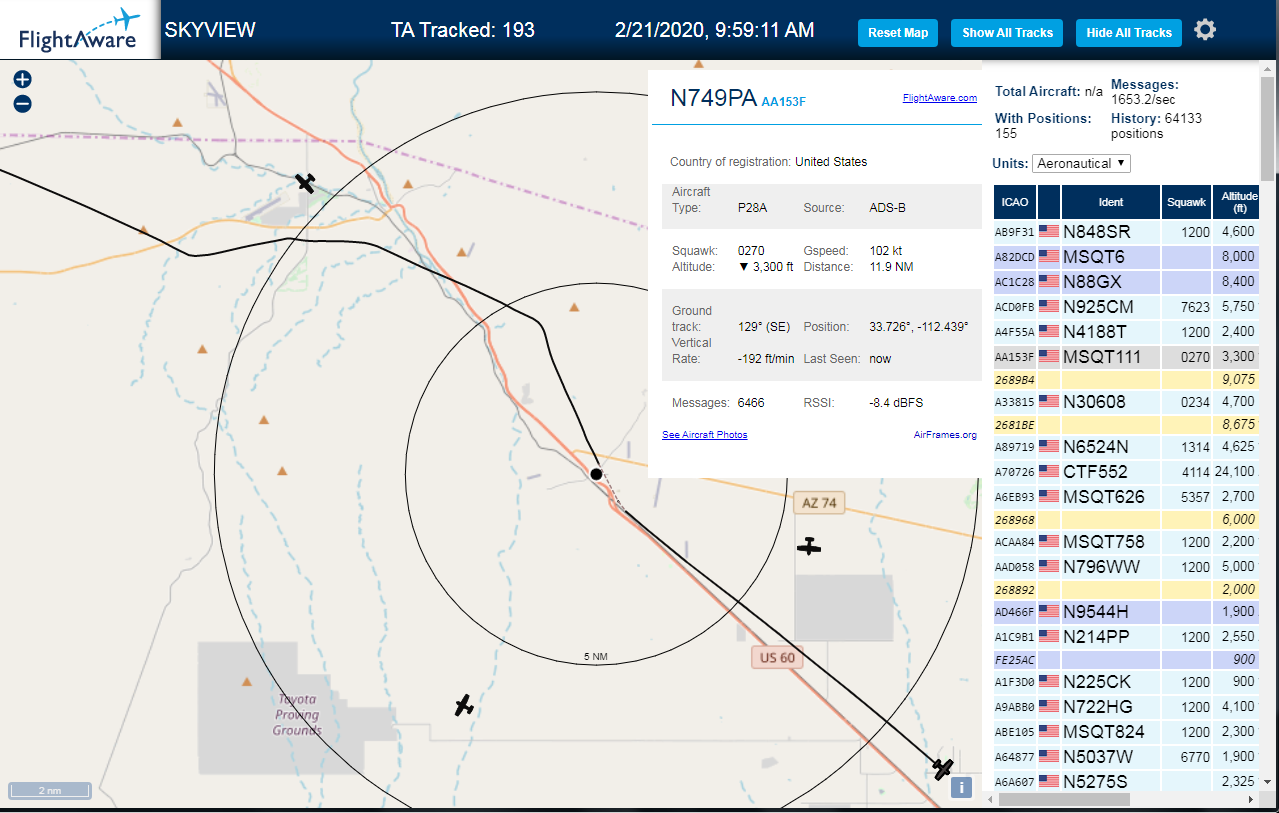Sort the table by the ICAO column

pyautogui.click(x=1015, y=202)
